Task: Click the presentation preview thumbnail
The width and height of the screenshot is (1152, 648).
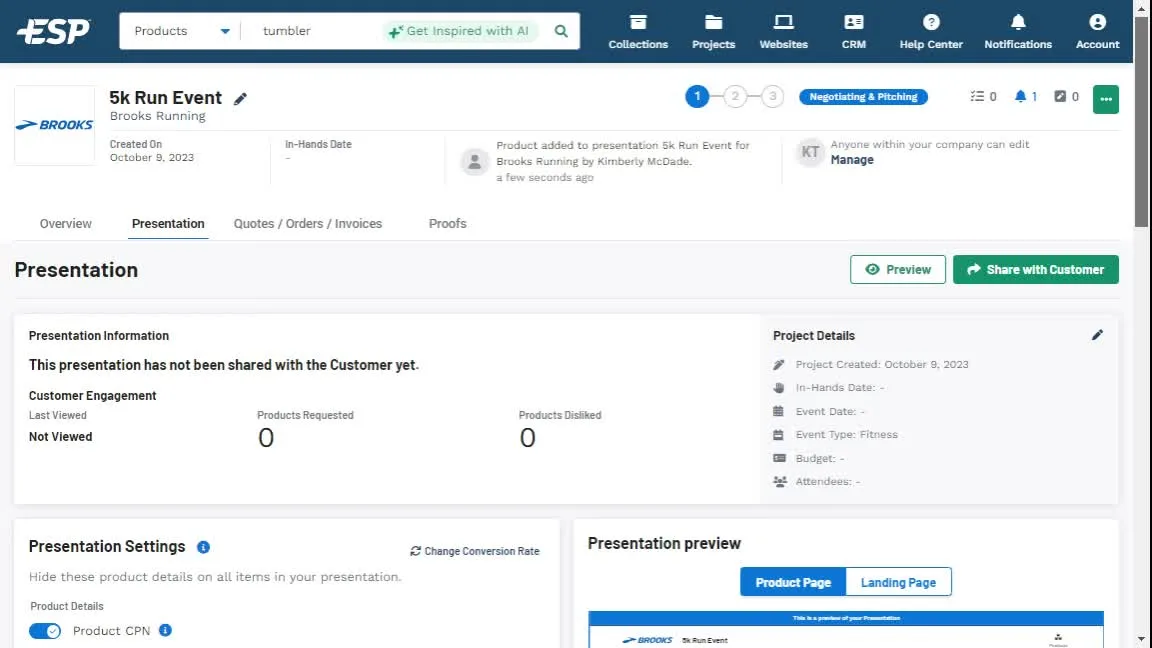Action: 846,630
